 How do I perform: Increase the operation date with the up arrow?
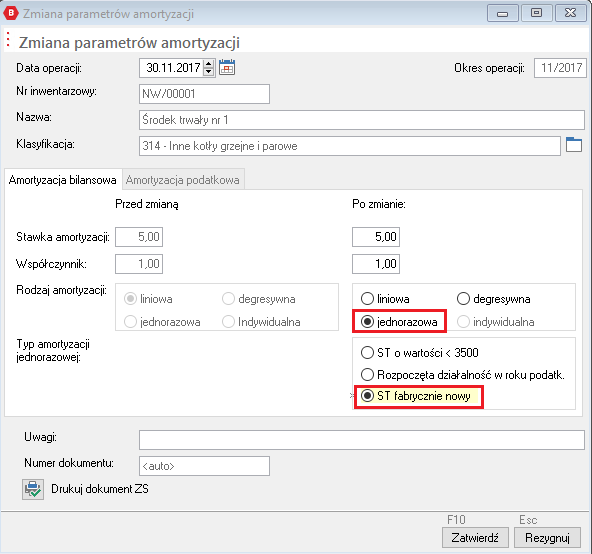208,64
